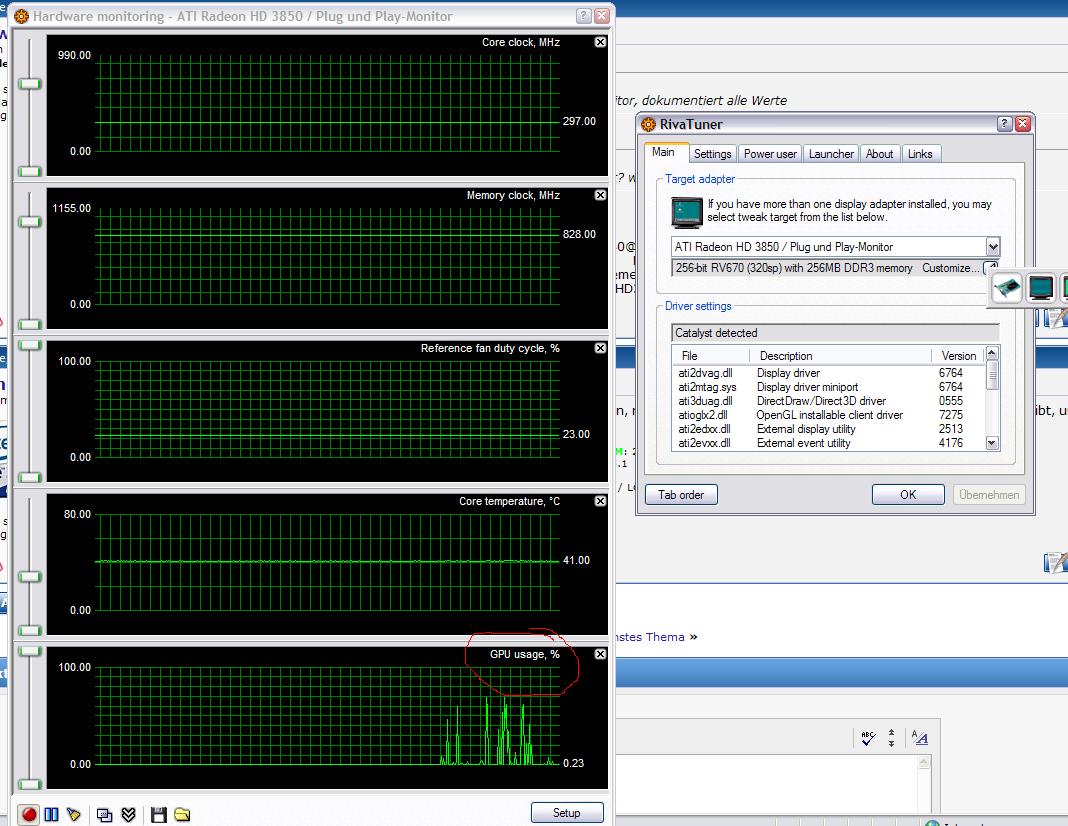This screenshot has height=826, width=1068.
Task: Close the Core temperature graph with its X
Action: coord(600,501)
